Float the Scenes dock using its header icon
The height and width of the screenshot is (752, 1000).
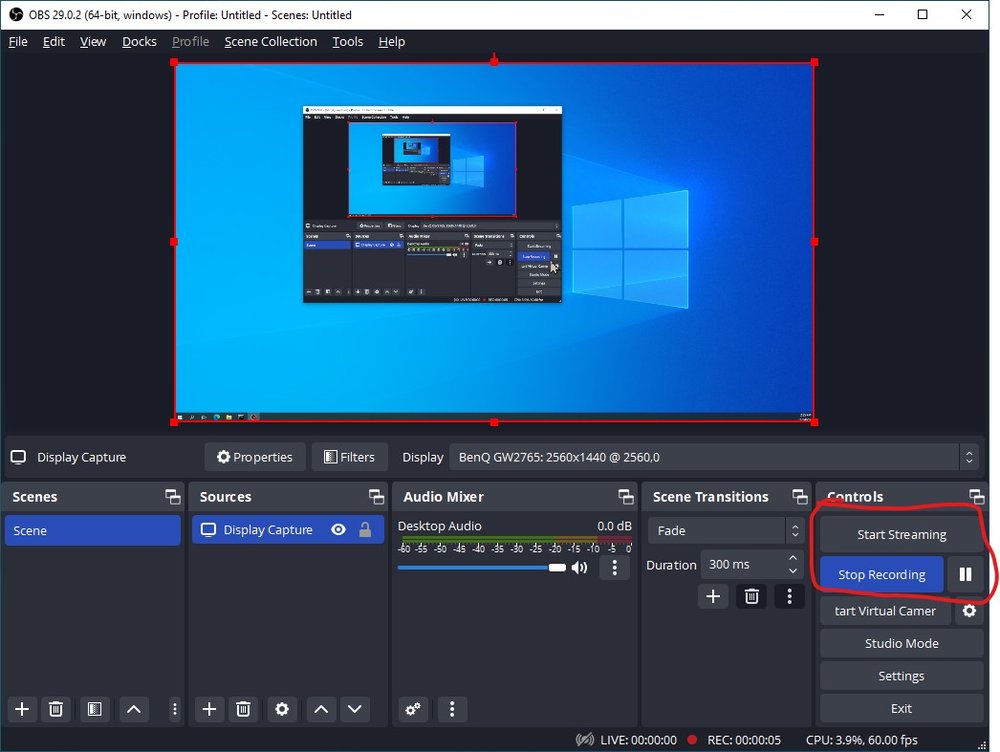click(x=173, y=497)
